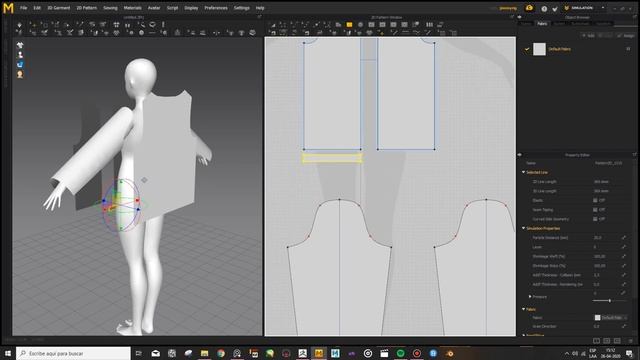Image resolution: width=640 pixels, height=360 pixels.
Task: Open the Materials menu
Action: tap(132, 8)
